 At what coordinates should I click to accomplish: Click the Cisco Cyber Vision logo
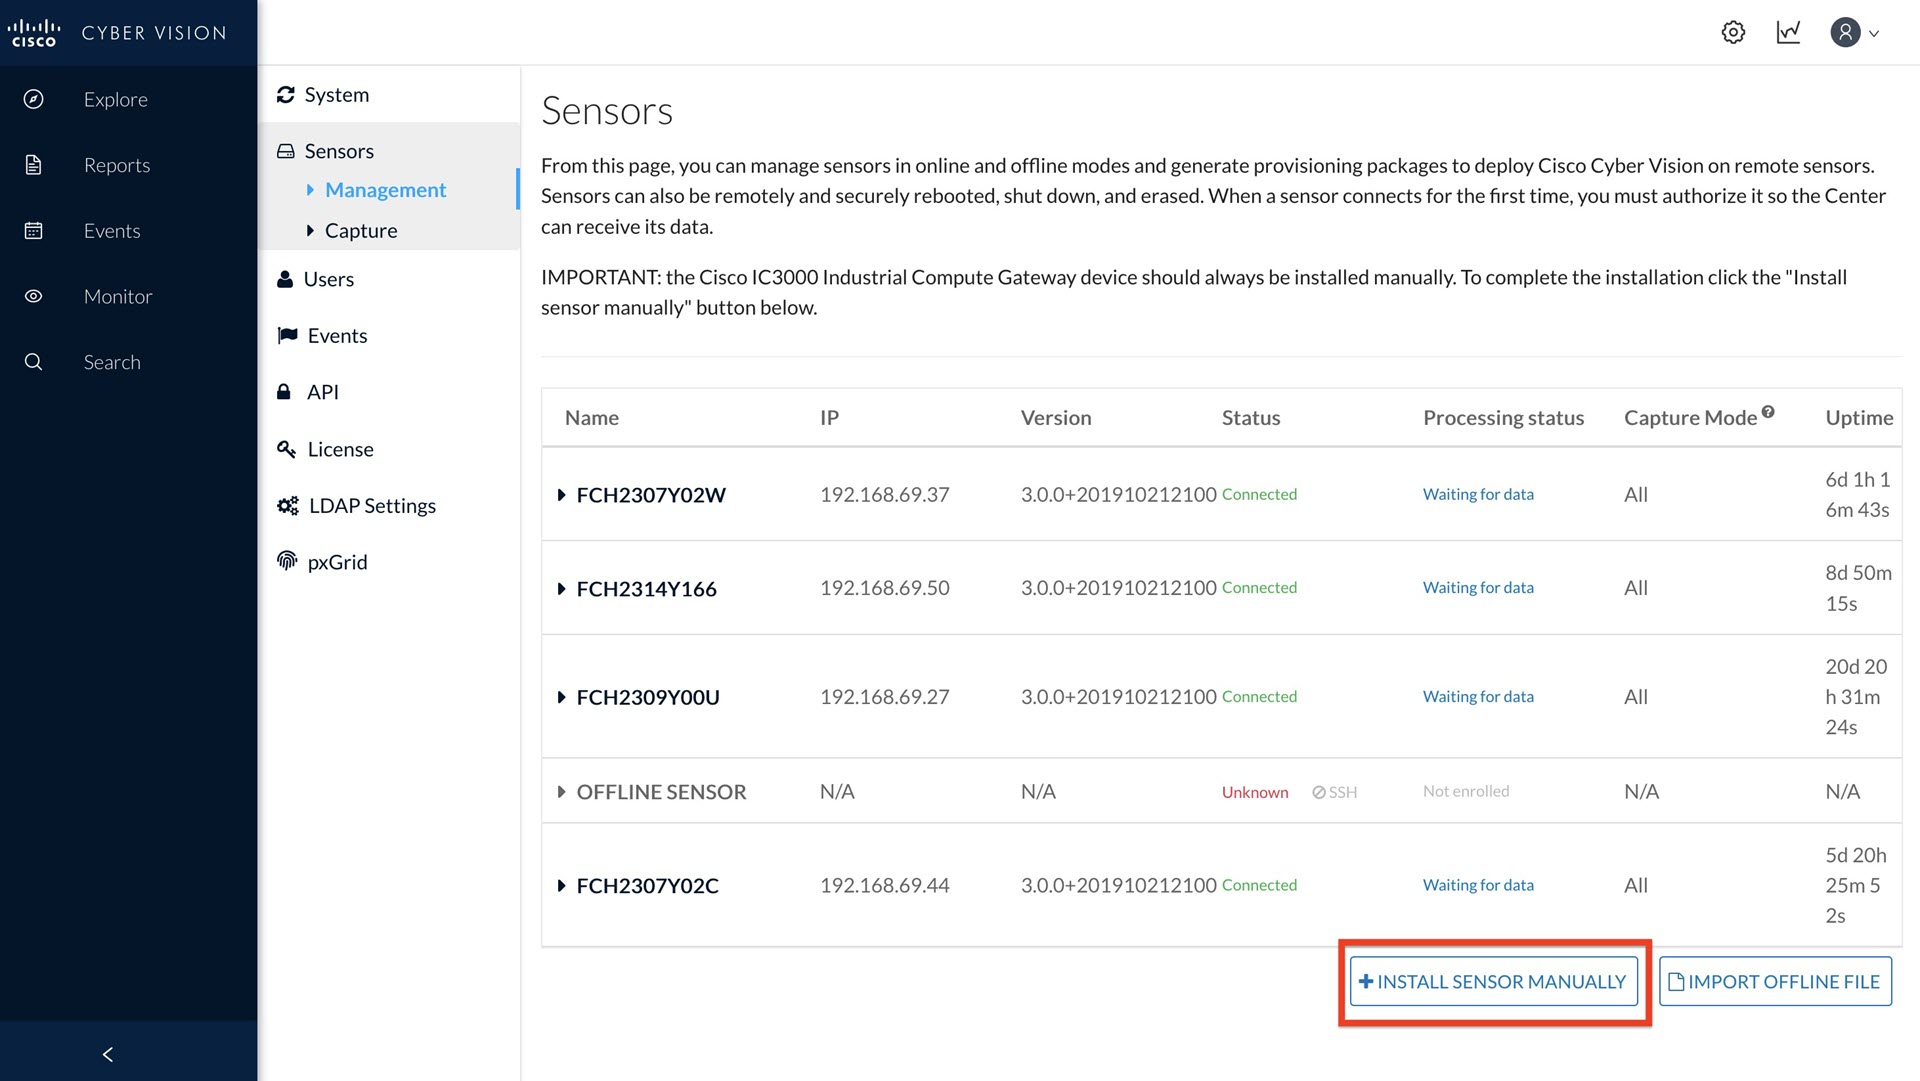(x=117, y=33)
